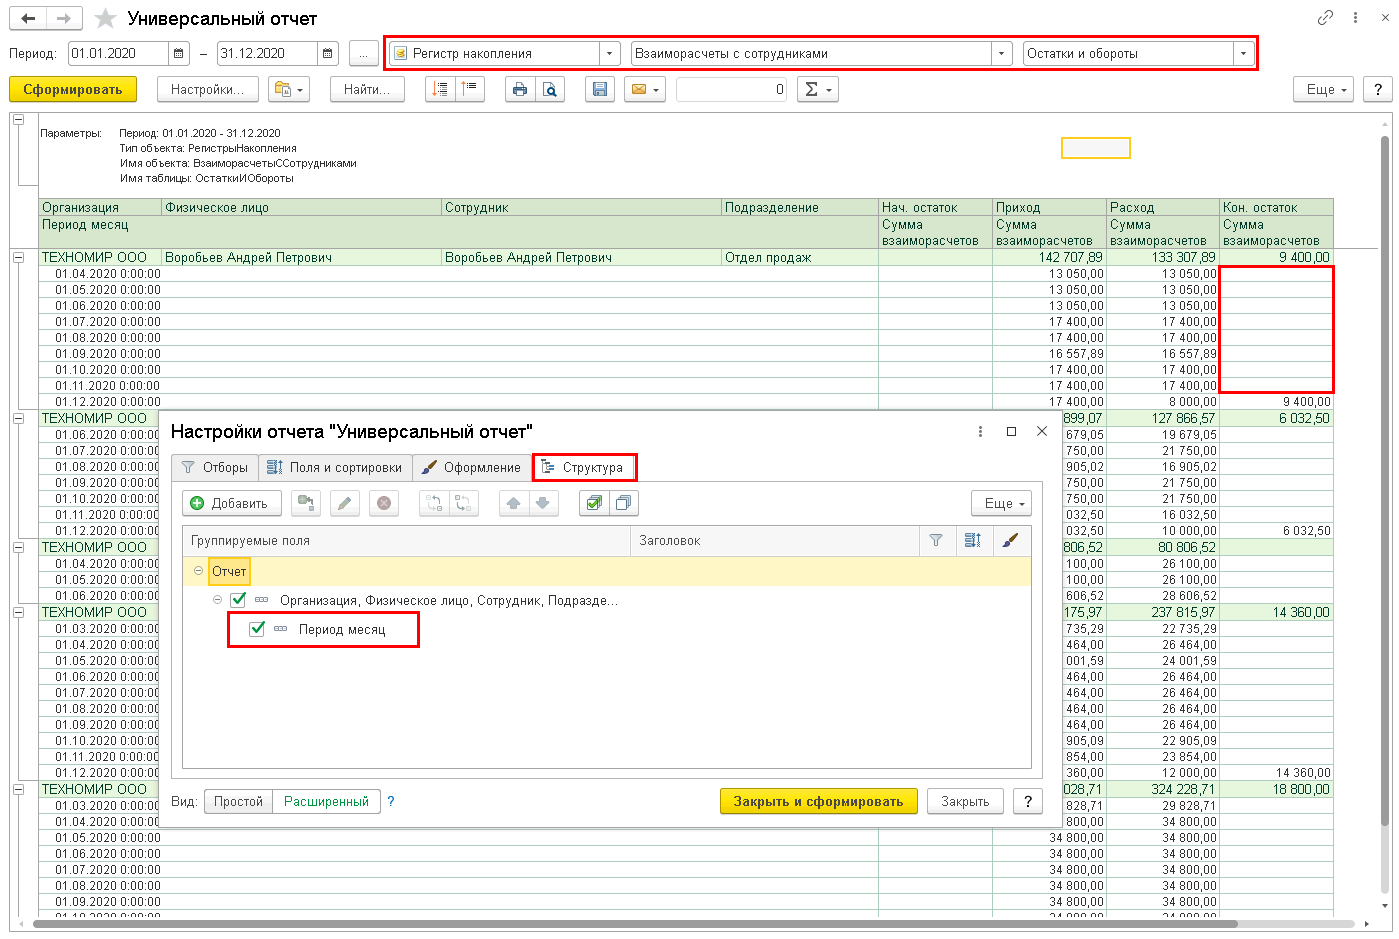Click the print report icon
The image size is (1399, 939).
click(520, 89)
